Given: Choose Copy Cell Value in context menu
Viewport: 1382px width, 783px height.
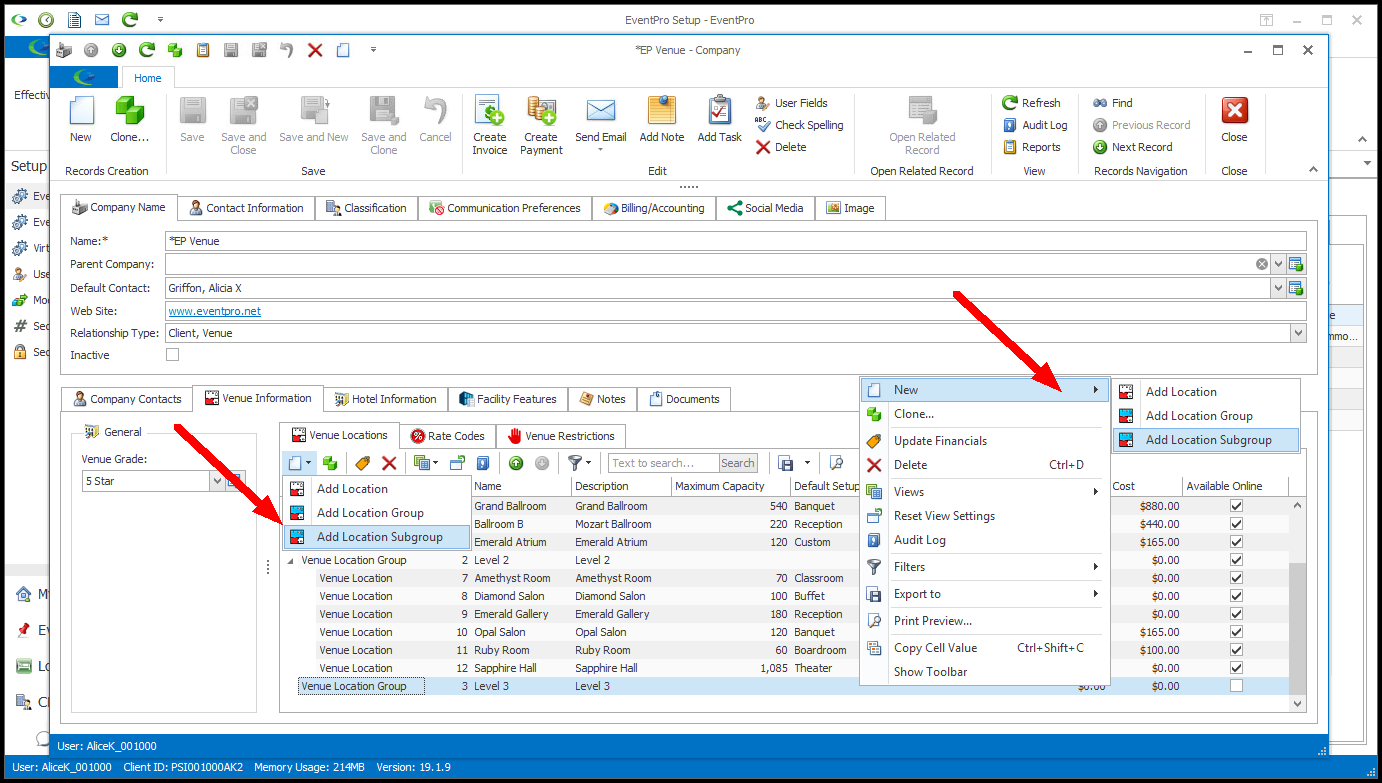Looking at the screenshot, I should (985, 648).
